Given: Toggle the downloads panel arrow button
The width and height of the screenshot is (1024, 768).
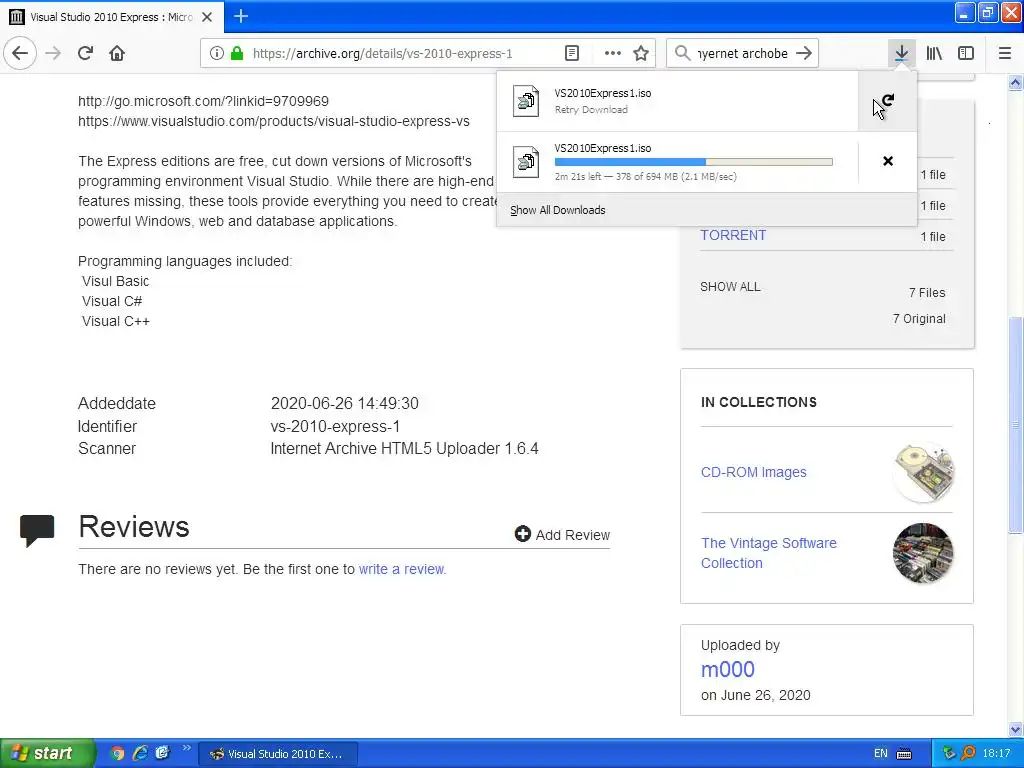Looking at the screenshot, I should point(901,53).
